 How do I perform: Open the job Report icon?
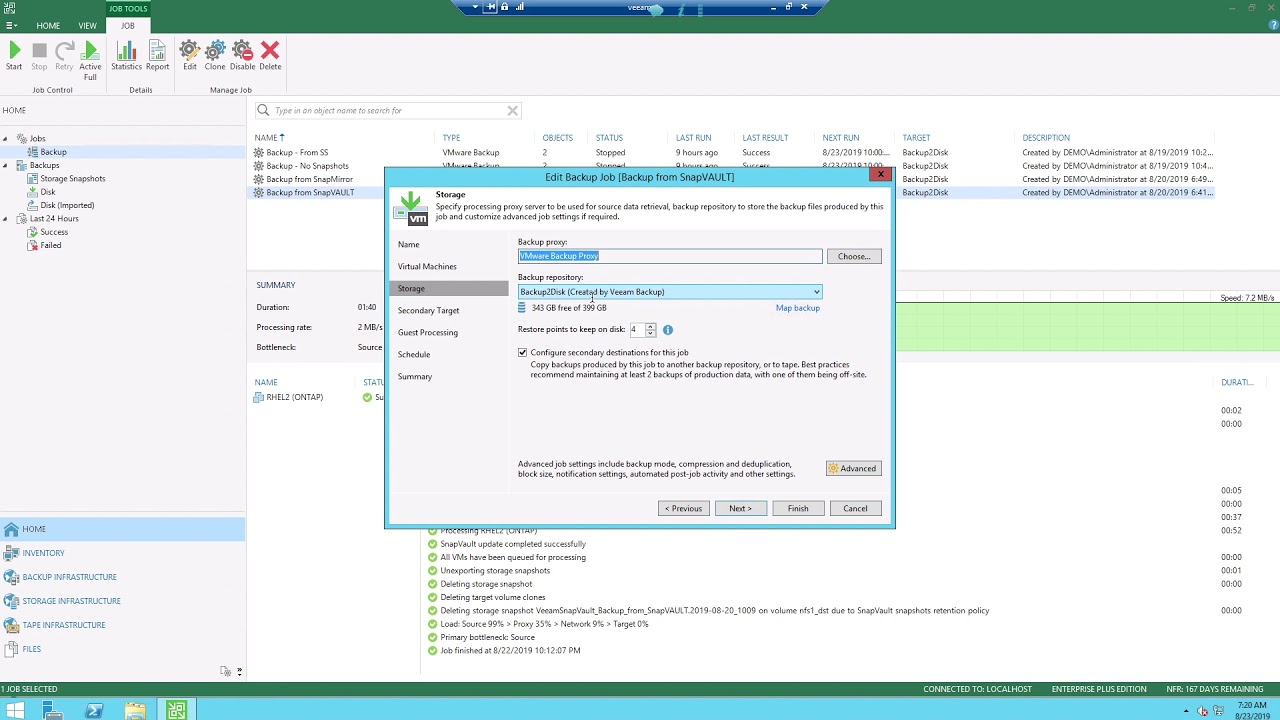tap(157, 56)
